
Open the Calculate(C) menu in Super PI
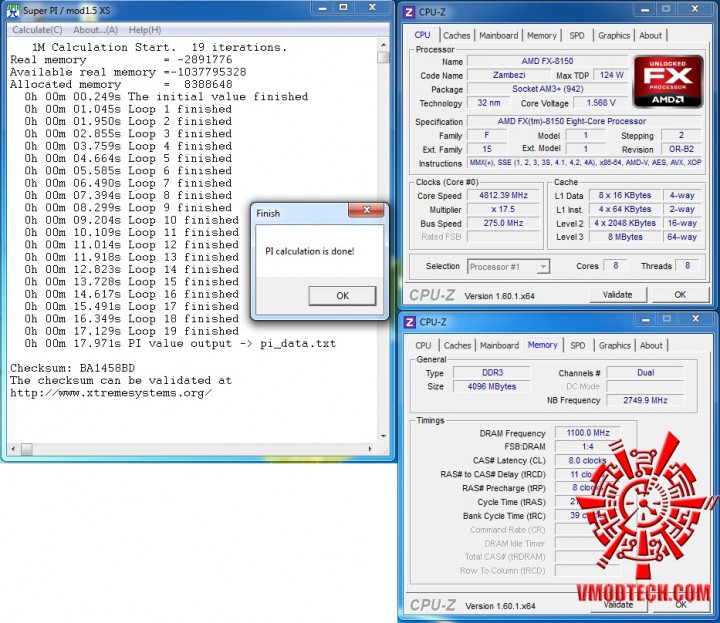tap(37, 30)
